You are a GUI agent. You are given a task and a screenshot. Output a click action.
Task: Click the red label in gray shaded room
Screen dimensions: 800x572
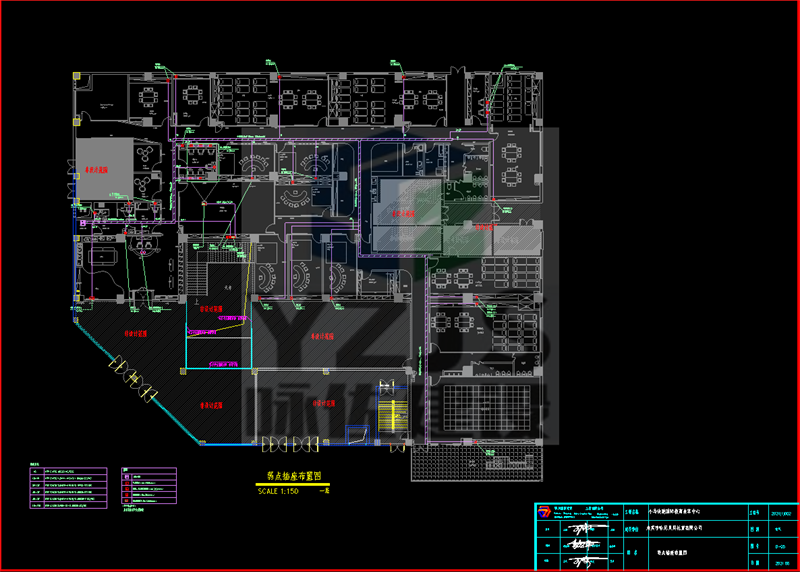tap(96, 170)
